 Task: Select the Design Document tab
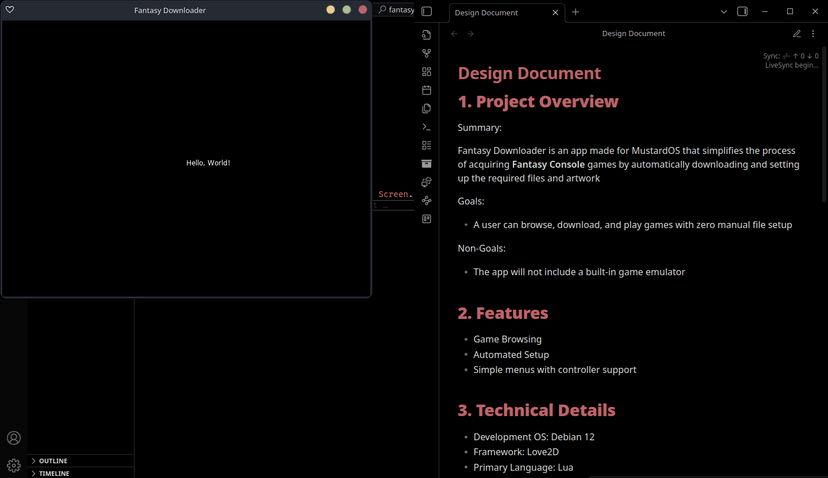tap(487, 13)
